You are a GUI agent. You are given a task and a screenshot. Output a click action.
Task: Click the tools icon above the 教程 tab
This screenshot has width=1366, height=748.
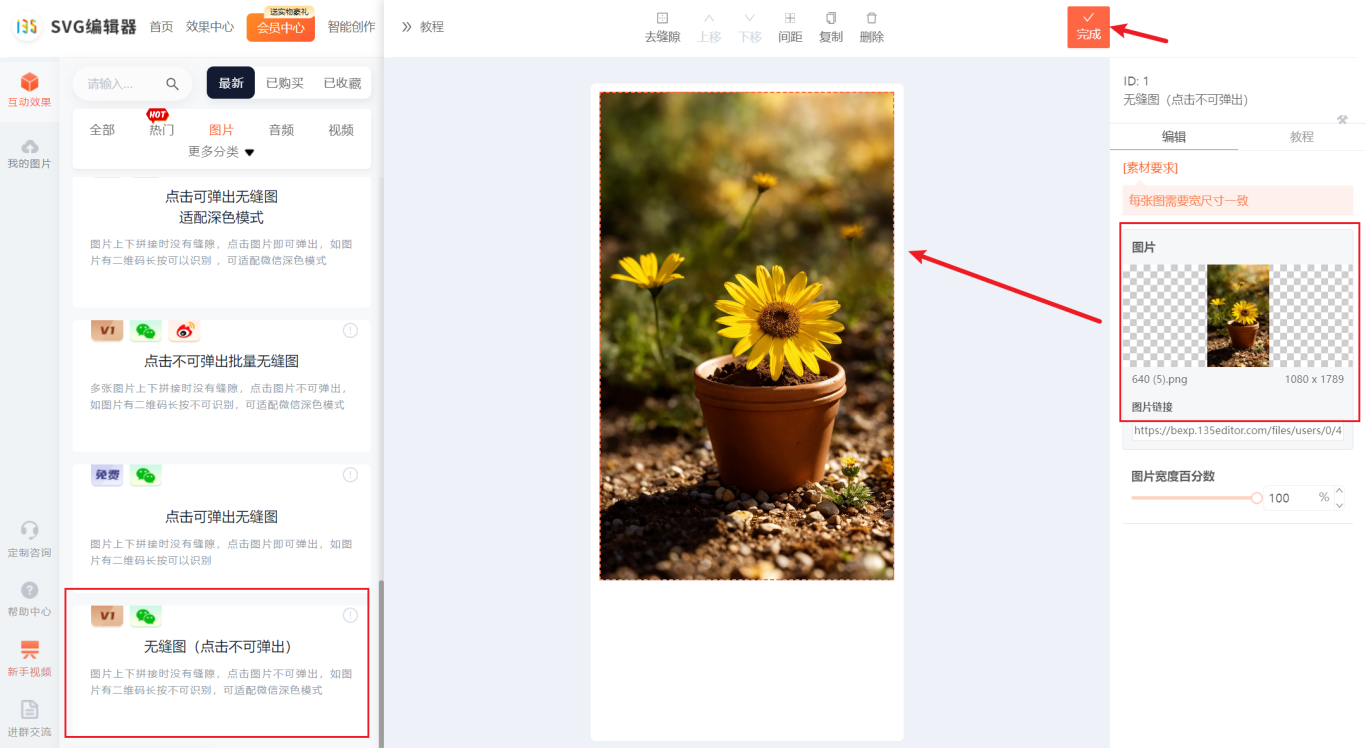point(1342,119)
